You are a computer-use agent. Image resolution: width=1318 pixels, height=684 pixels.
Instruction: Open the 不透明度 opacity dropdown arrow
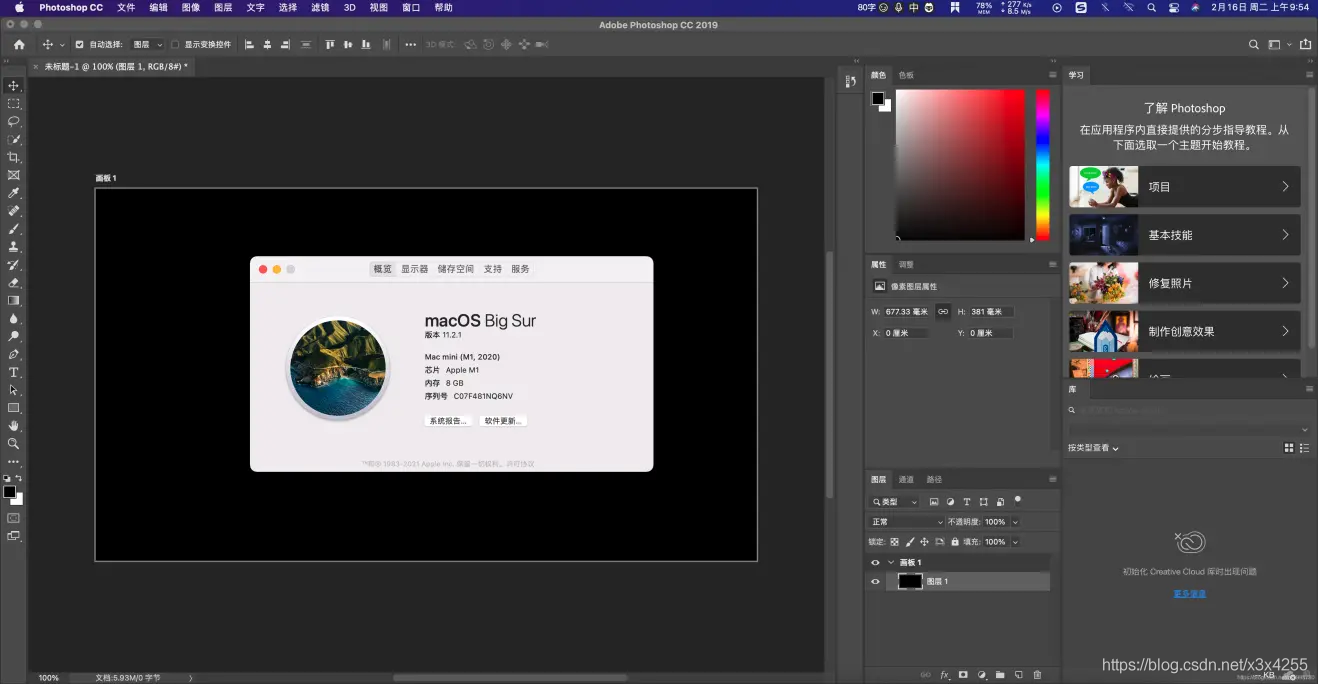click(1015, 522)
